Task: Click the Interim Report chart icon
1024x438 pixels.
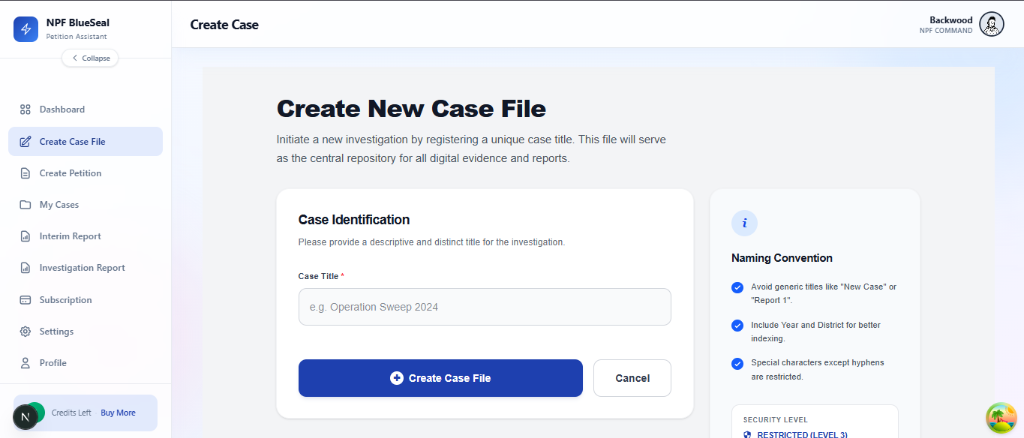Action: 25,236
